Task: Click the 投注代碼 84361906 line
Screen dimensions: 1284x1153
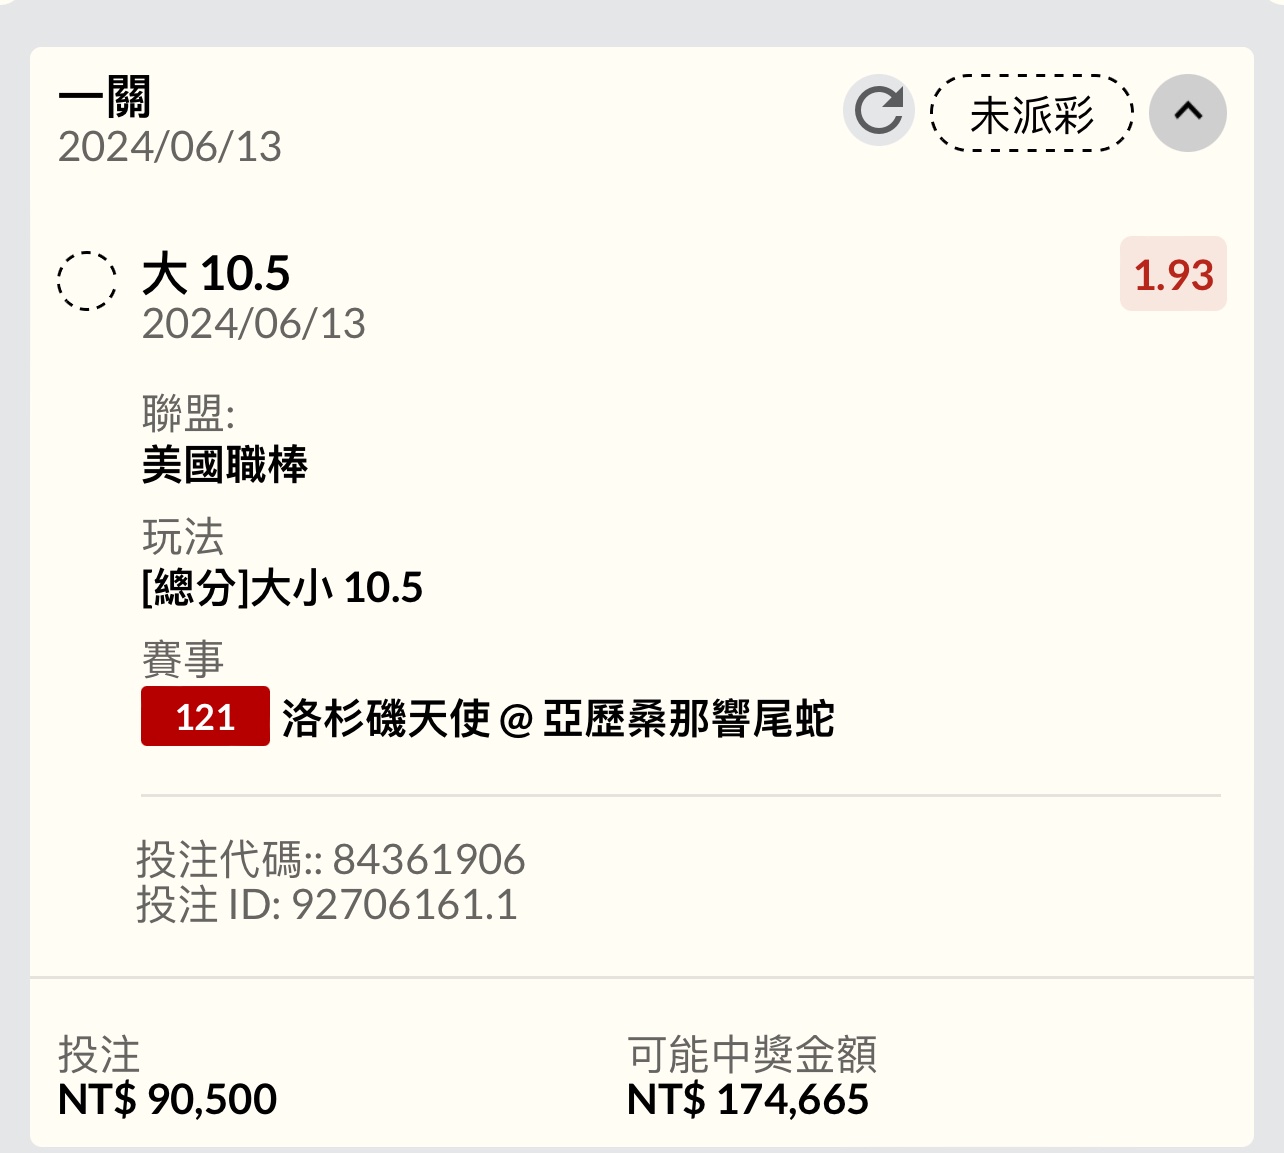Action: coord(331,860)
